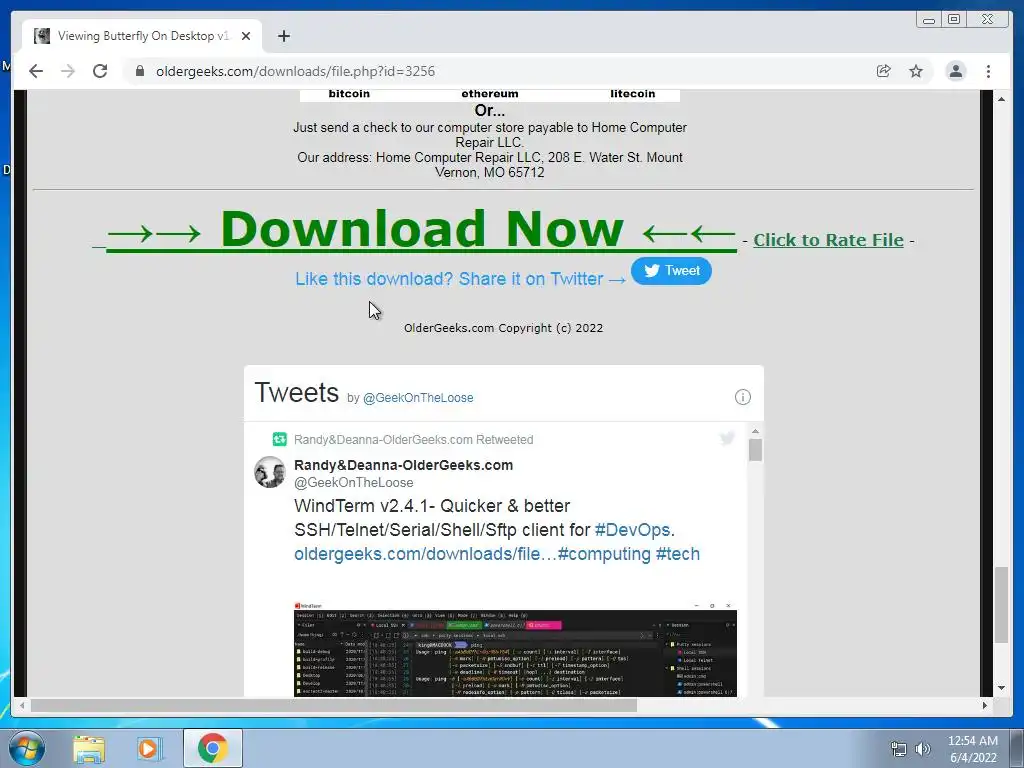
Task: Click the @GeekOnTheLoose handle under author name
Action: pos(353,483)
